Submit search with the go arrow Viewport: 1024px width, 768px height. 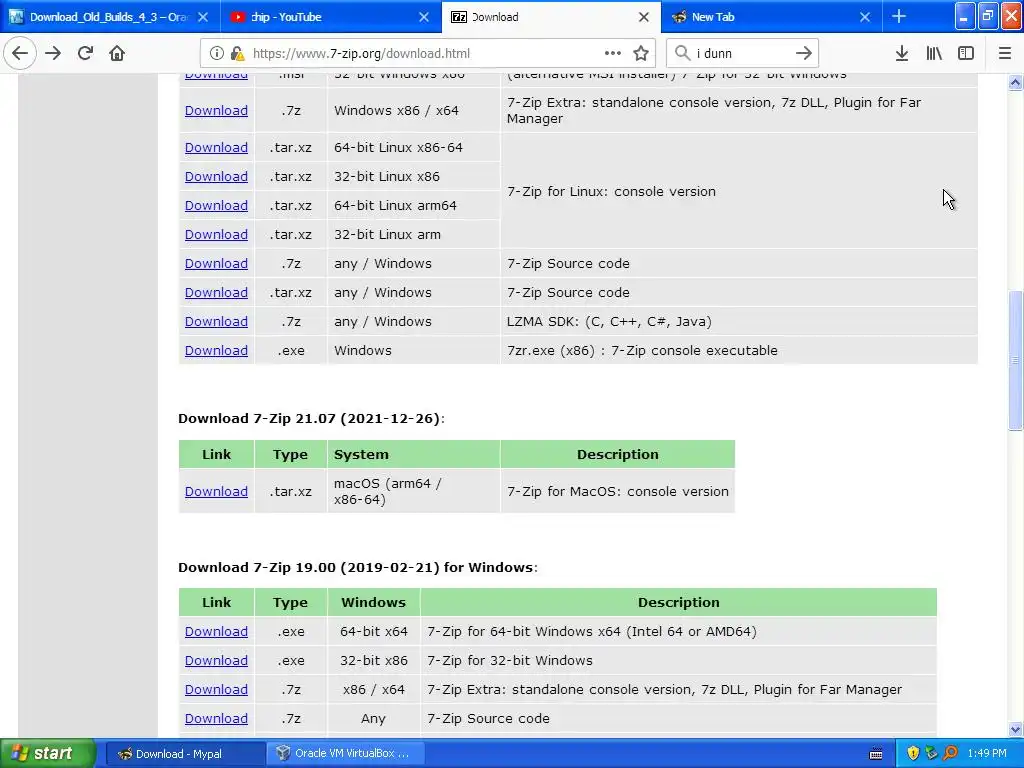coord(803,53)
